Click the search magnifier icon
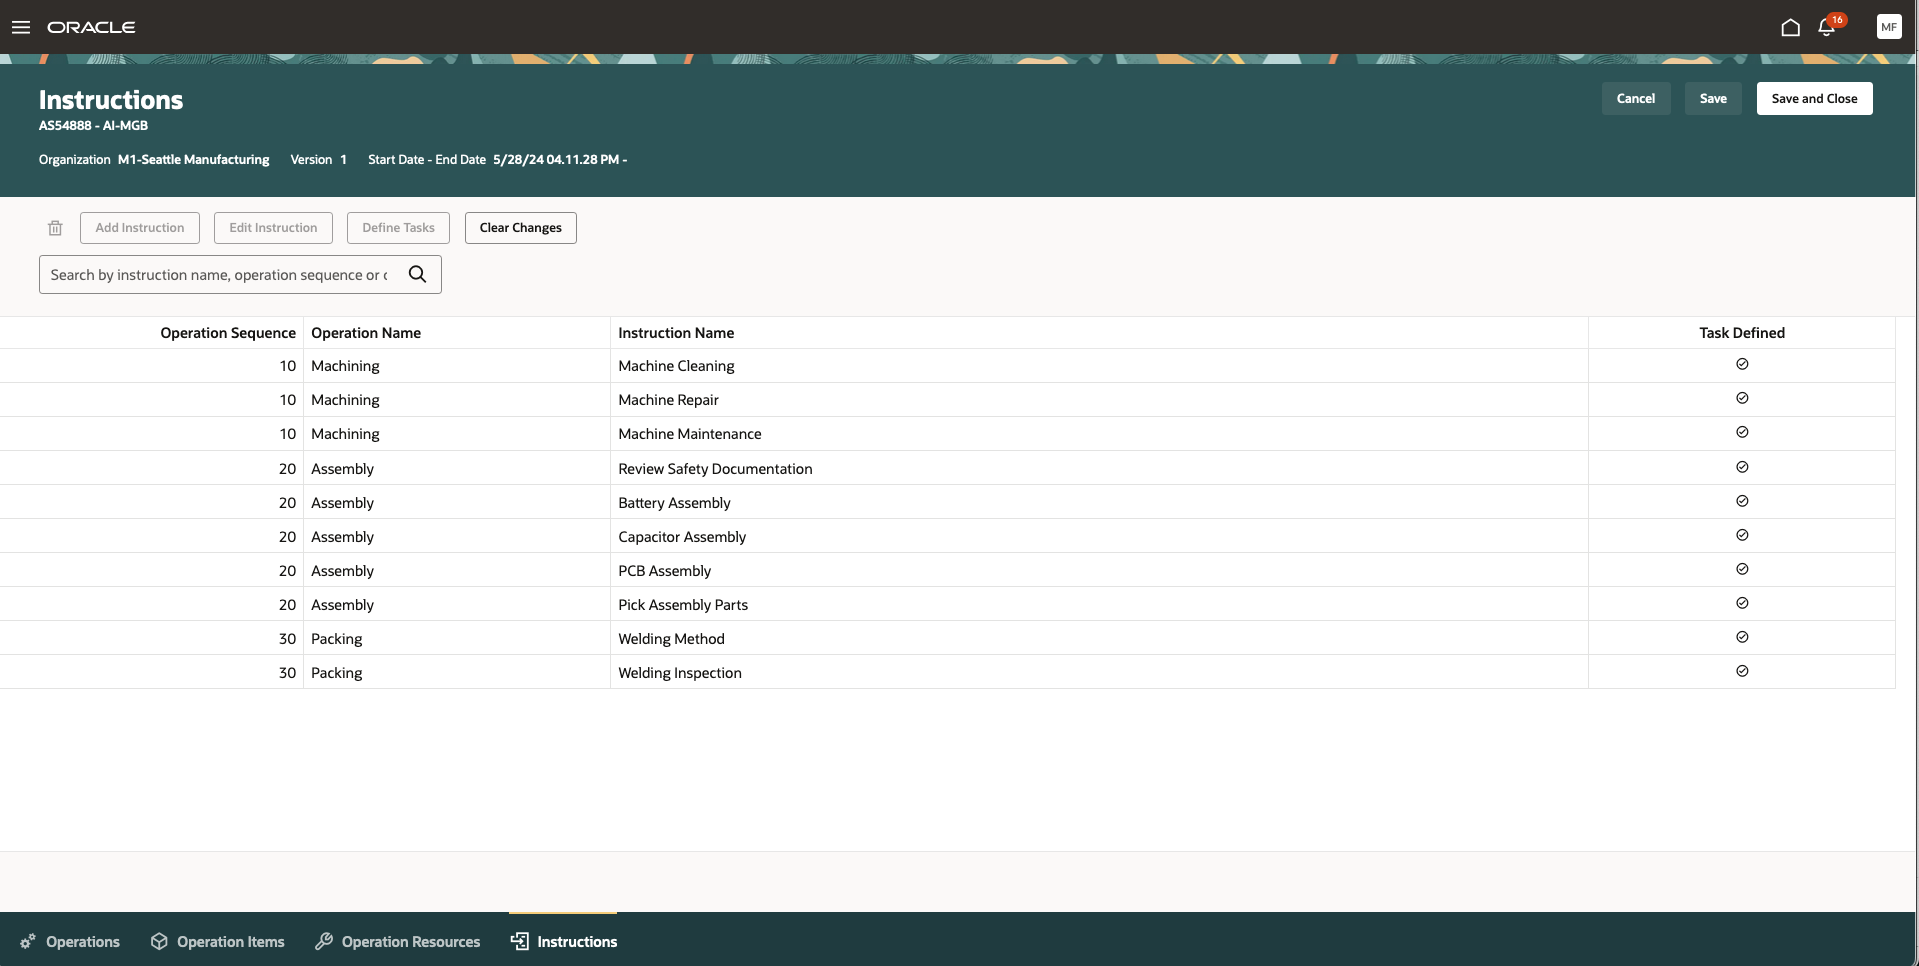 418,274
